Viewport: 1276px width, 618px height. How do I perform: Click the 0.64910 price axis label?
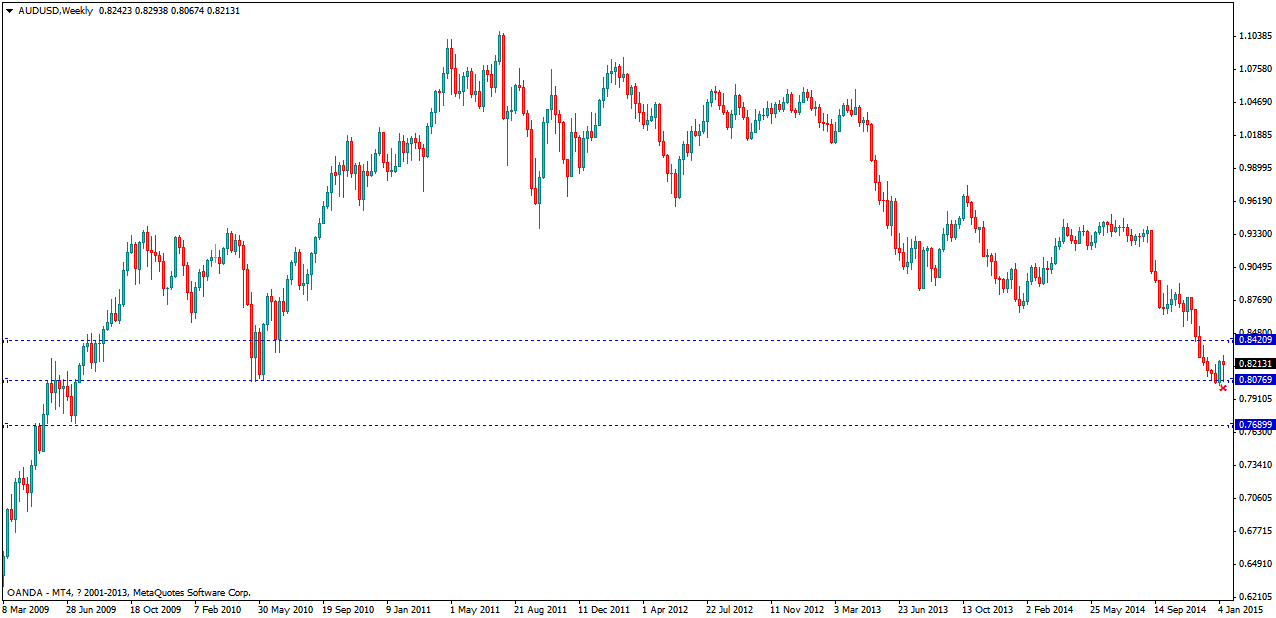pyautogui.click(x=1255, y=564)
